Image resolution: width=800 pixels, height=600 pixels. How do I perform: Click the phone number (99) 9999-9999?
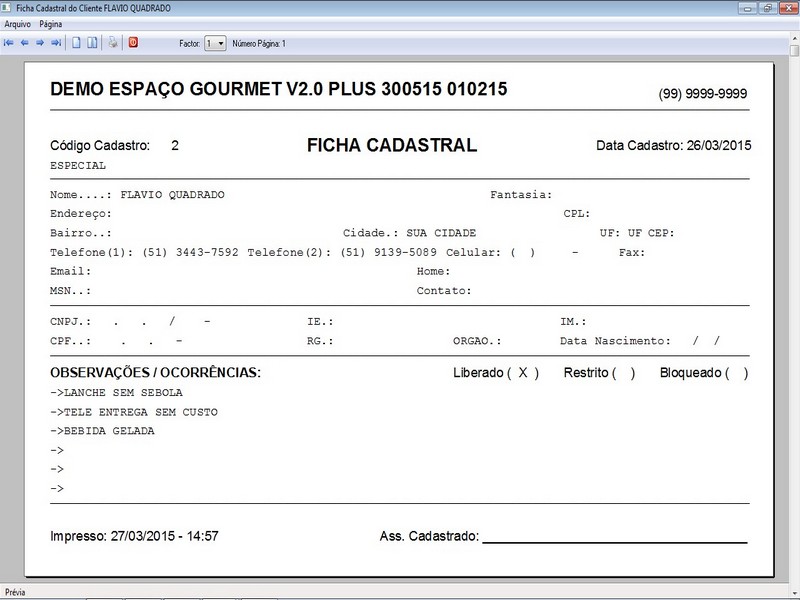(x=703, y=93)
